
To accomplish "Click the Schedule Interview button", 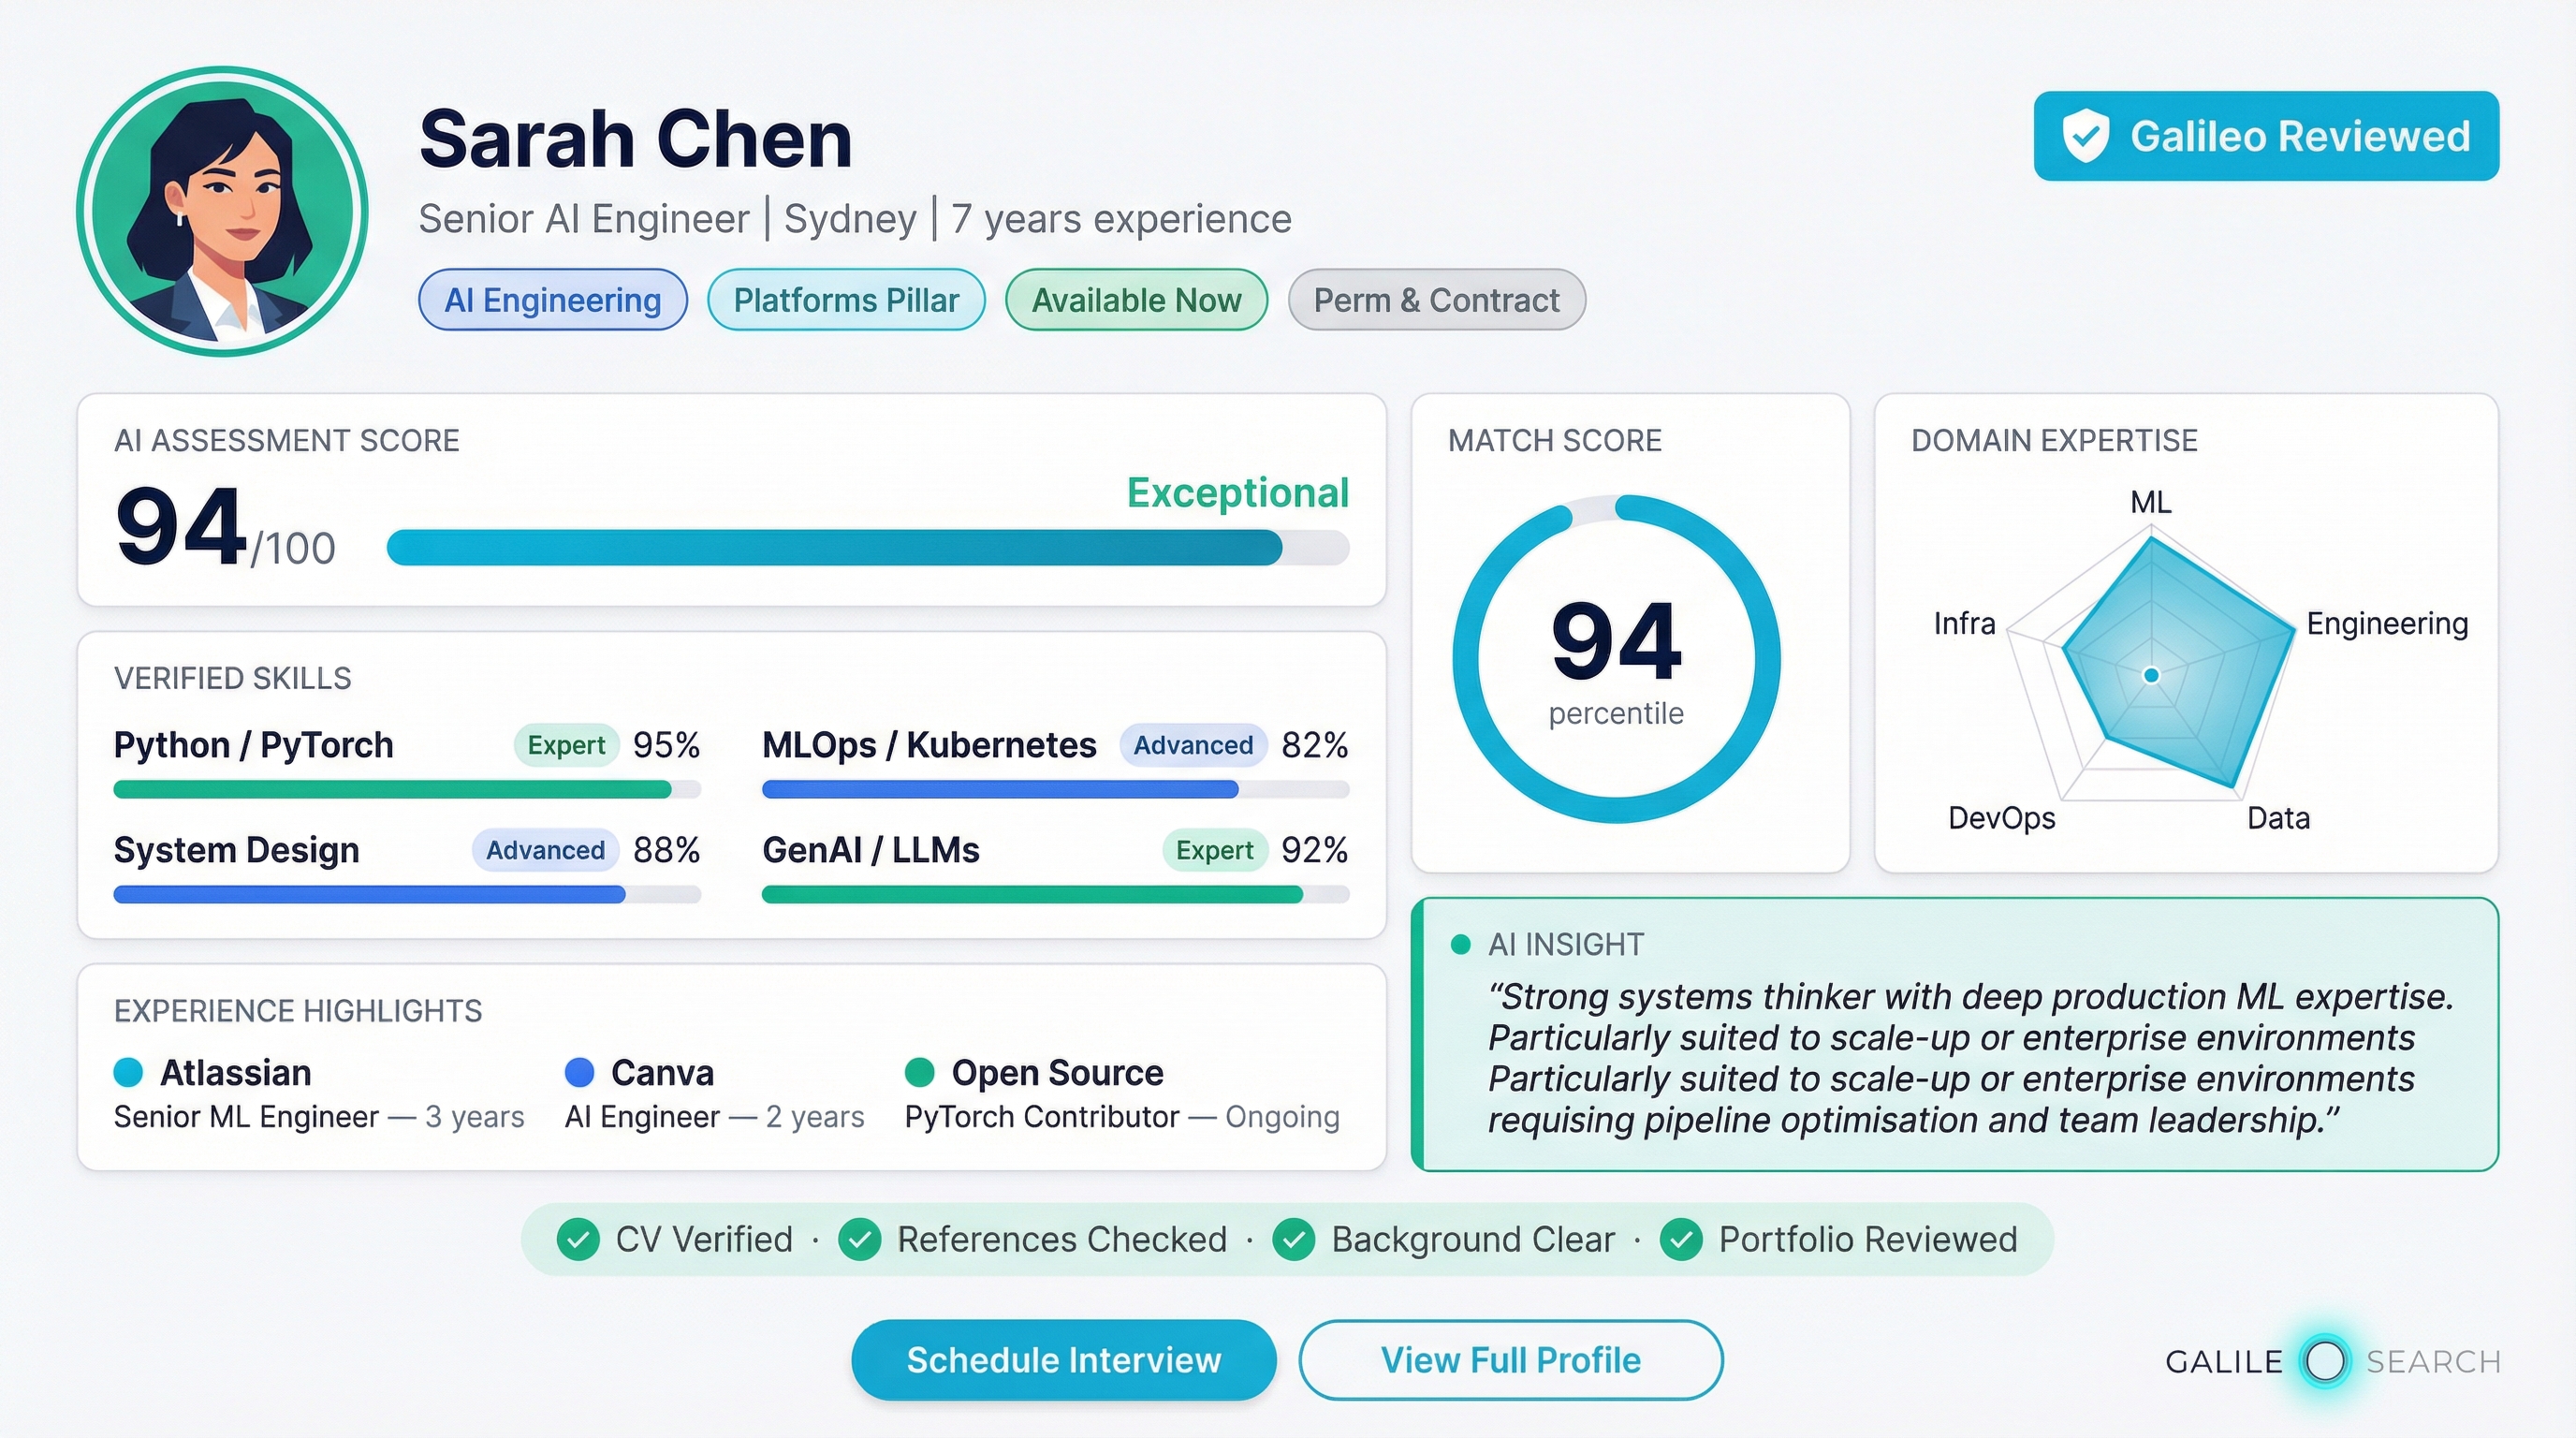I will coord(1063,1360).
